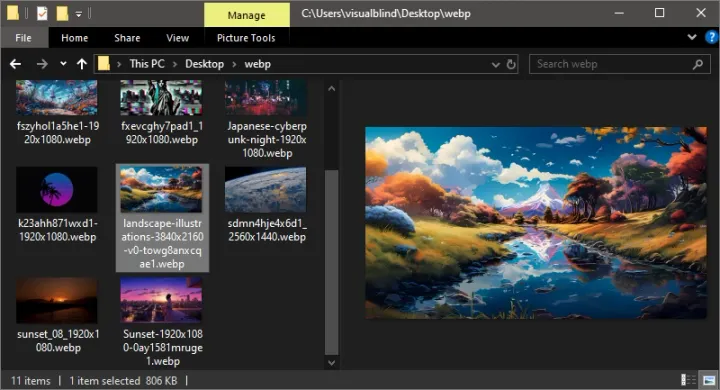Click the Properties quick access icon
720x390 pixels.
42,13
